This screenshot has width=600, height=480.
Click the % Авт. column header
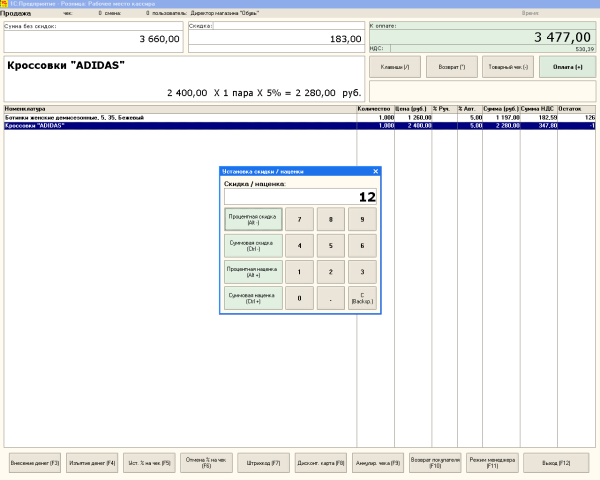470,109
